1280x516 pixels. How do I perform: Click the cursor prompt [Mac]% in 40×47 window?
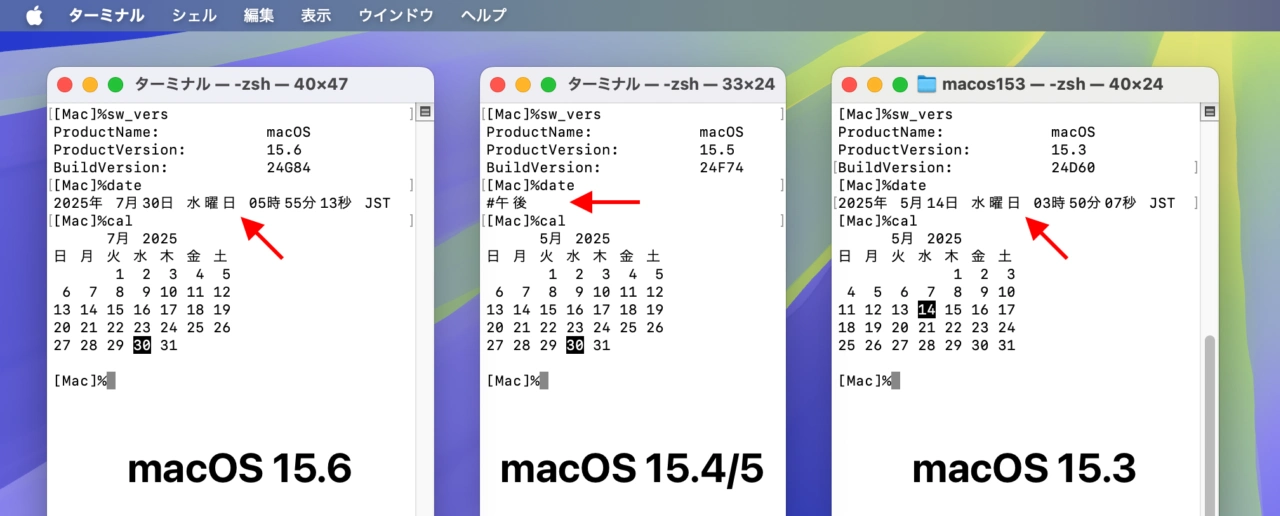pos(80,381)
